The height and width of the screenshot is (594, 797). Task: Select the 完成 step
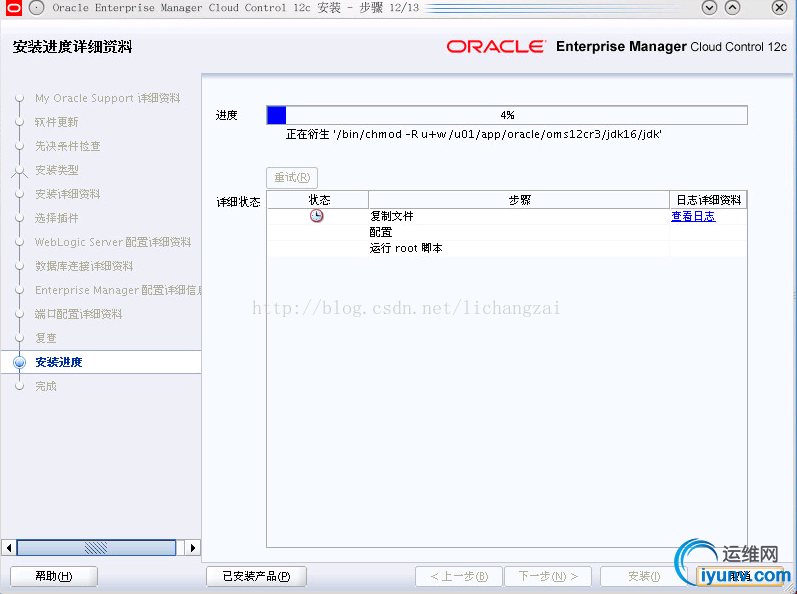pos(46,386)
